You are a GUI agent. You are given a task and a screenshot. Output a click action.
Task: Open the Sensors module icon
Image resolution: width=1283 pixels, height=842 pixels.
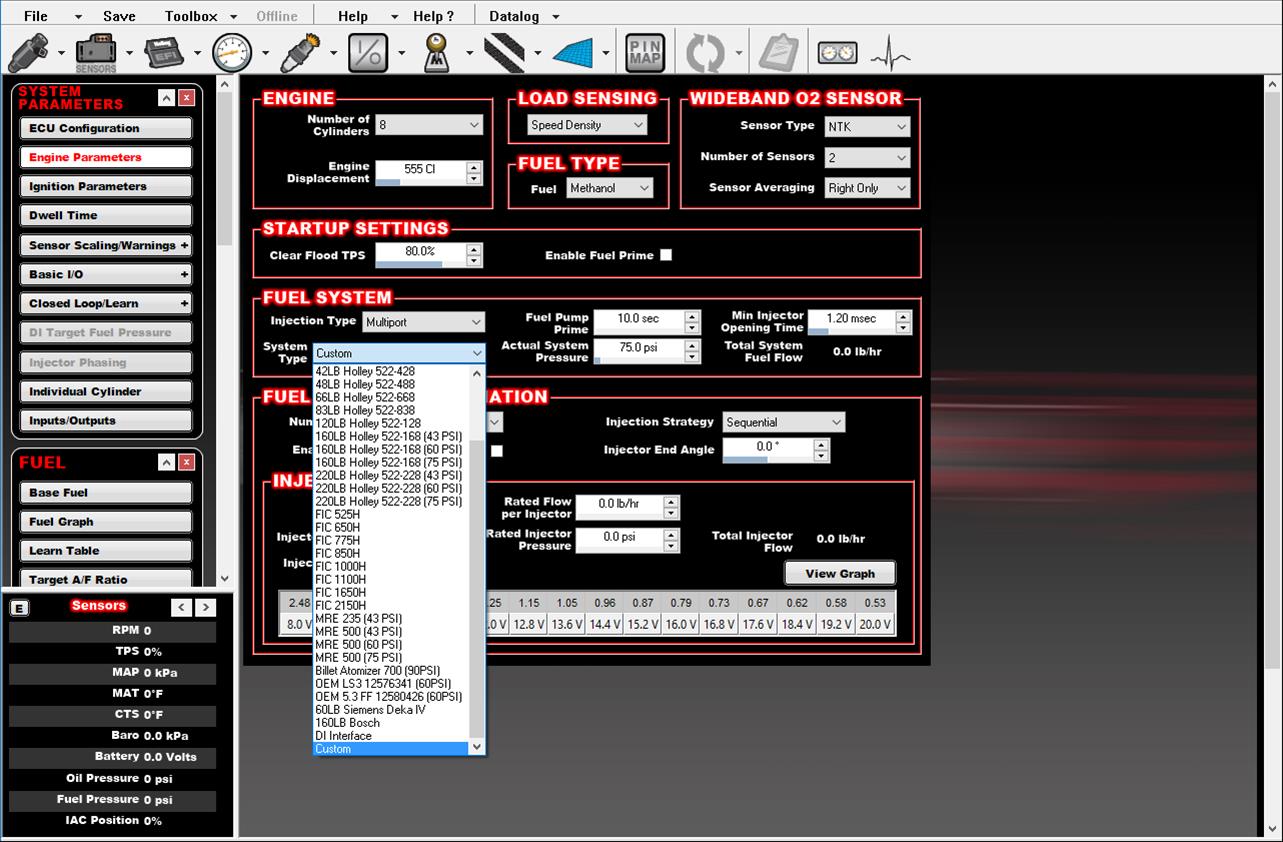pos(96,52)
